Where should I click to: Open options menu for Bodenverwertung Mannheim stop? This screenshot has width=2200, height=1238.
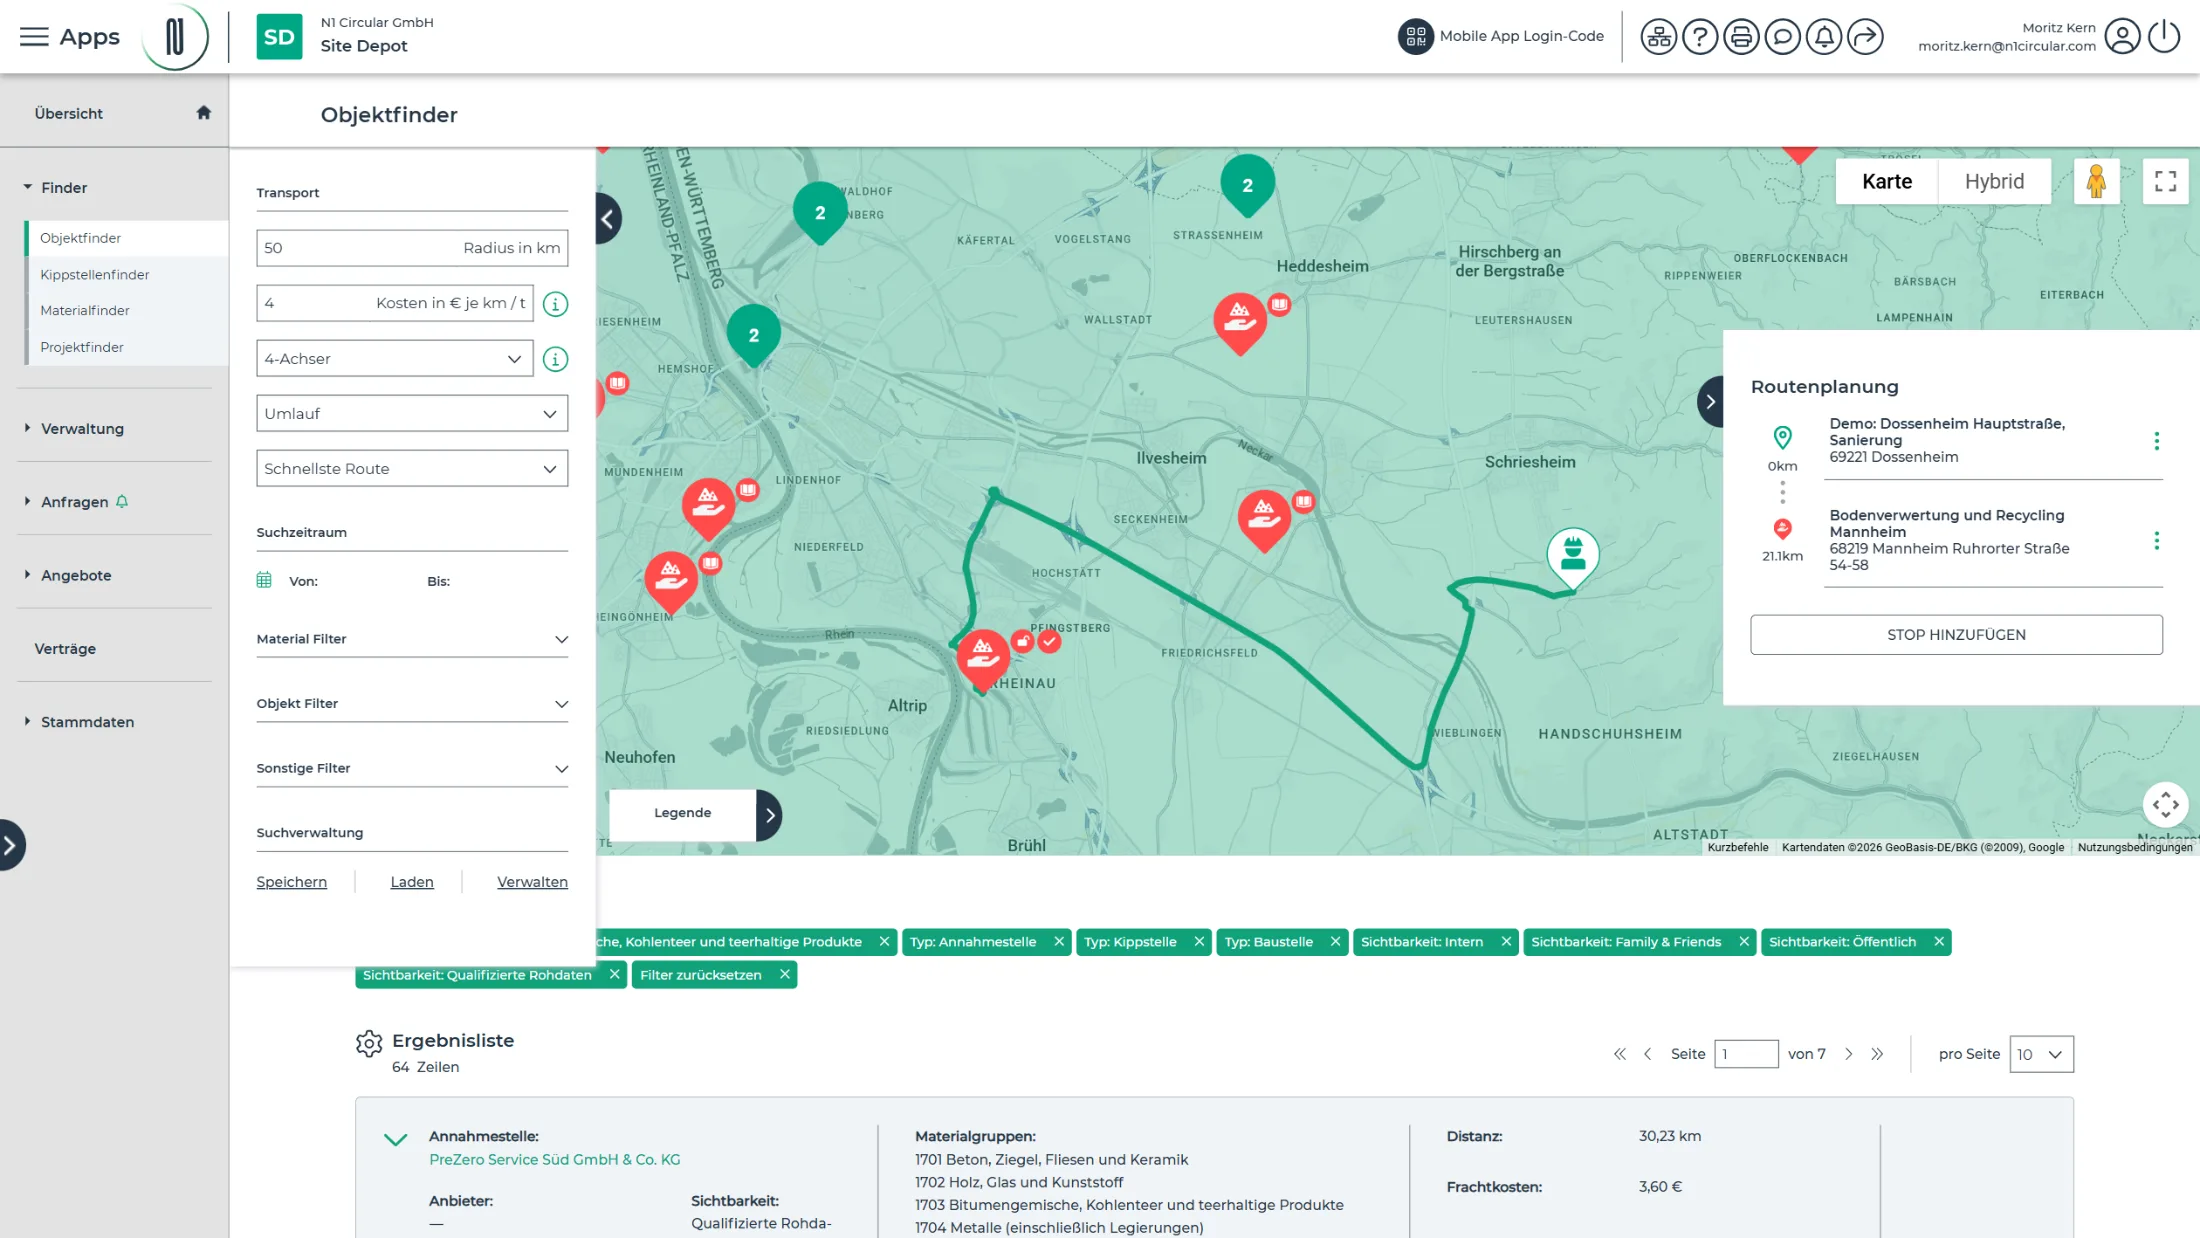click(x=2156, y=541)
